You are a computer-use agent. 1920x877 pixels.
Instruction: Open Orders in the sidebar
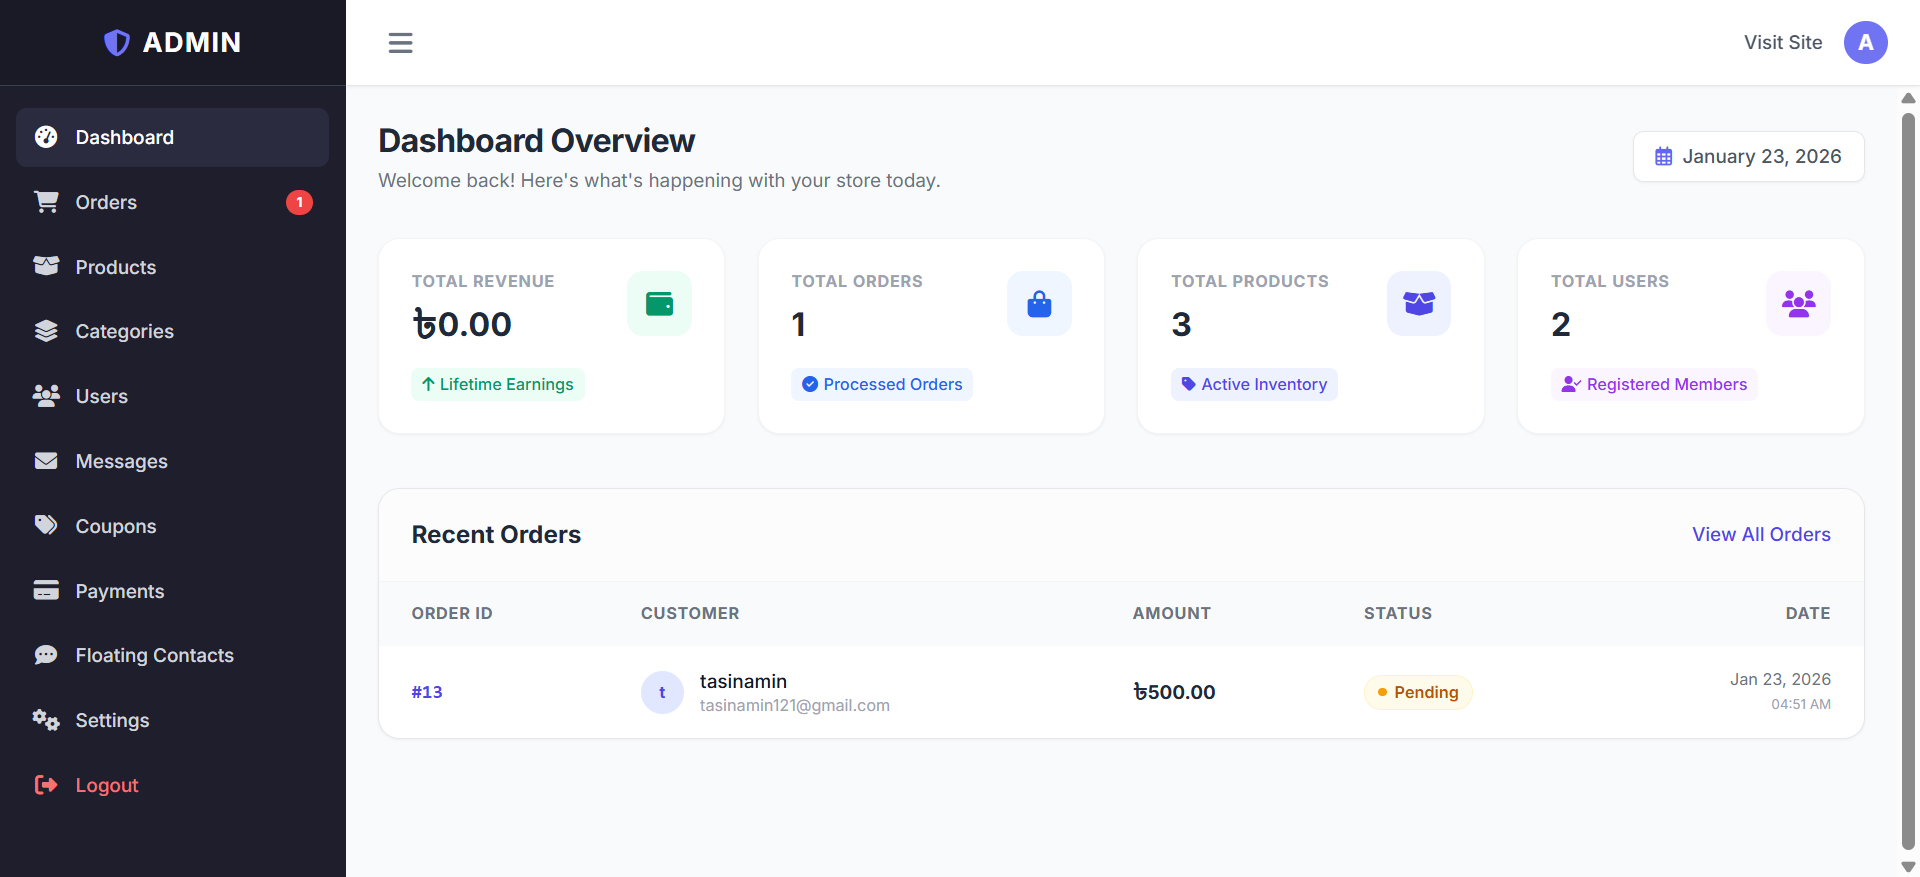[x=106, y=202]
